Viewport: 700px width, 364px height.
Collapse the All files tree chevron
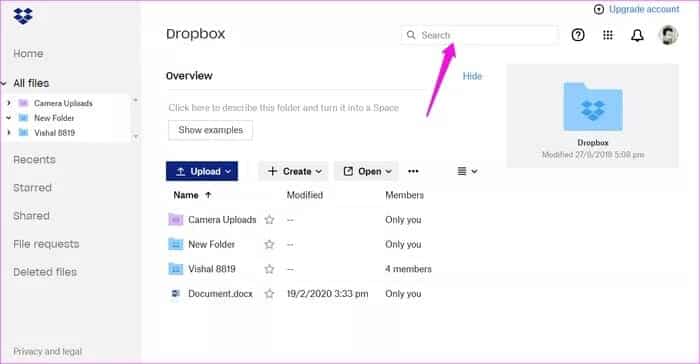click(4, 84)
